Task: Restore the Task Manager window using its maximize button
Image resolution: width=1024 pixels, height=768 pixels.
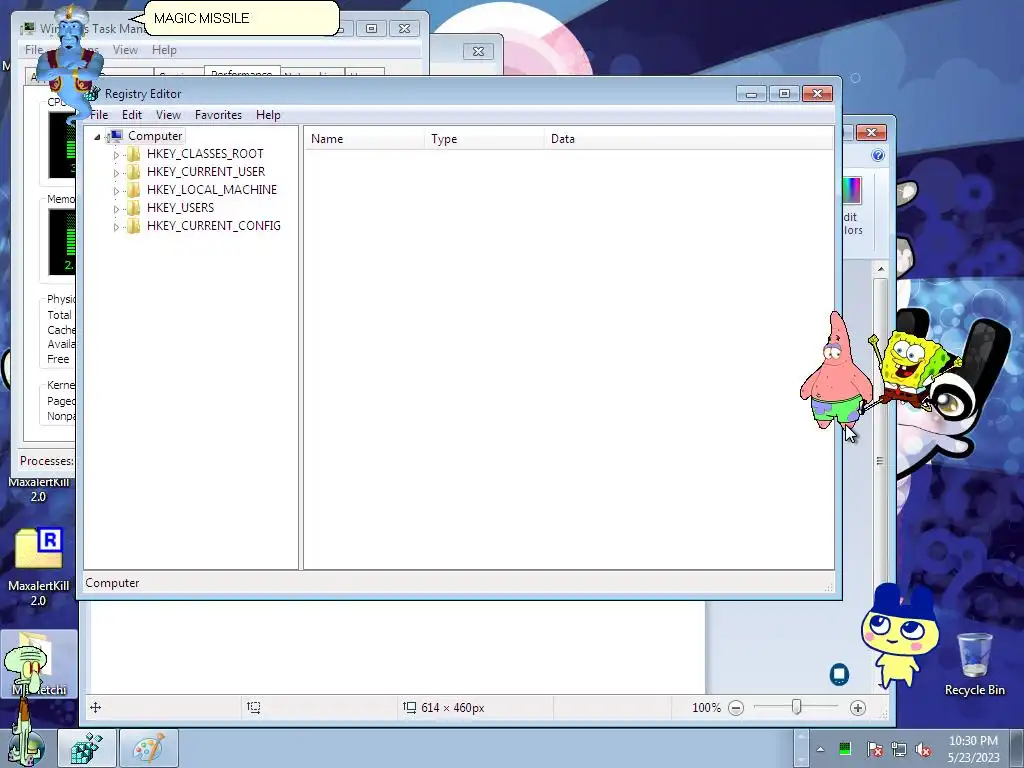Action: click(371, 29)
